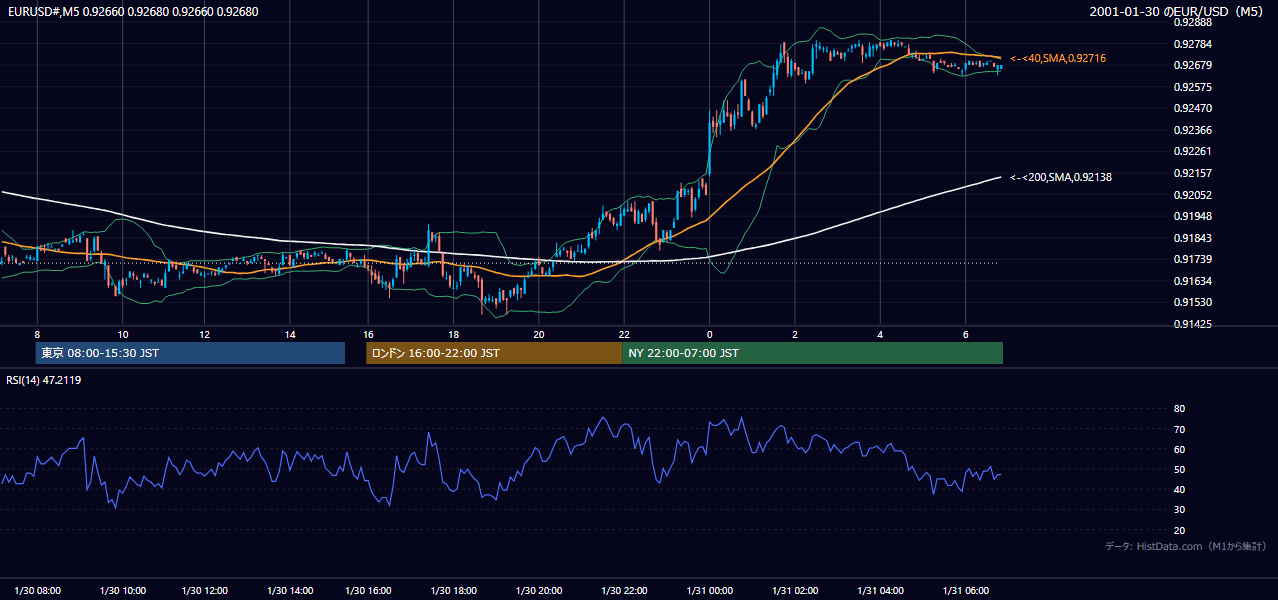The image size is (1278, 600).
Task: Click price axis label 0.92157
Action: pos(1191,173)
